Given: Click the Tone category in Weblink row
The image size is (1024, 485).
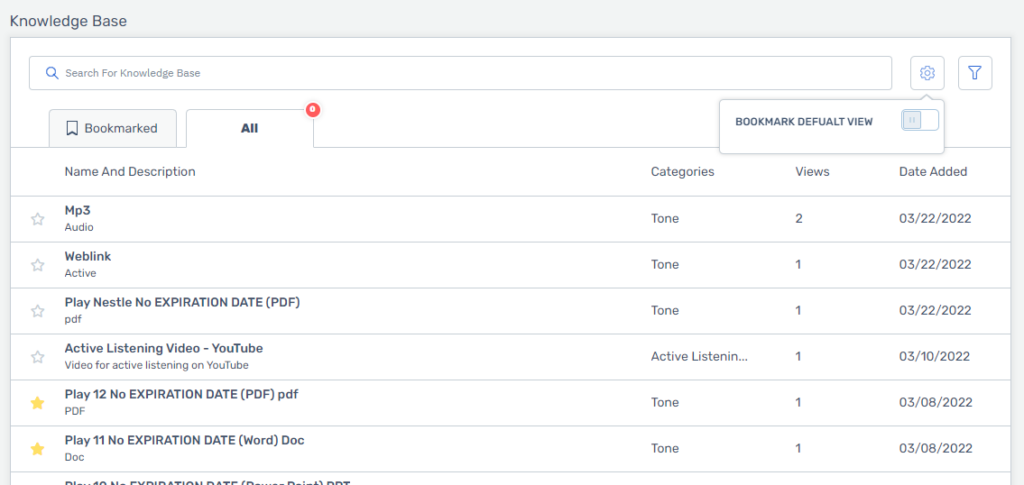Looking at the screenshot, I should pyautogui.click(x=665, y=264).
